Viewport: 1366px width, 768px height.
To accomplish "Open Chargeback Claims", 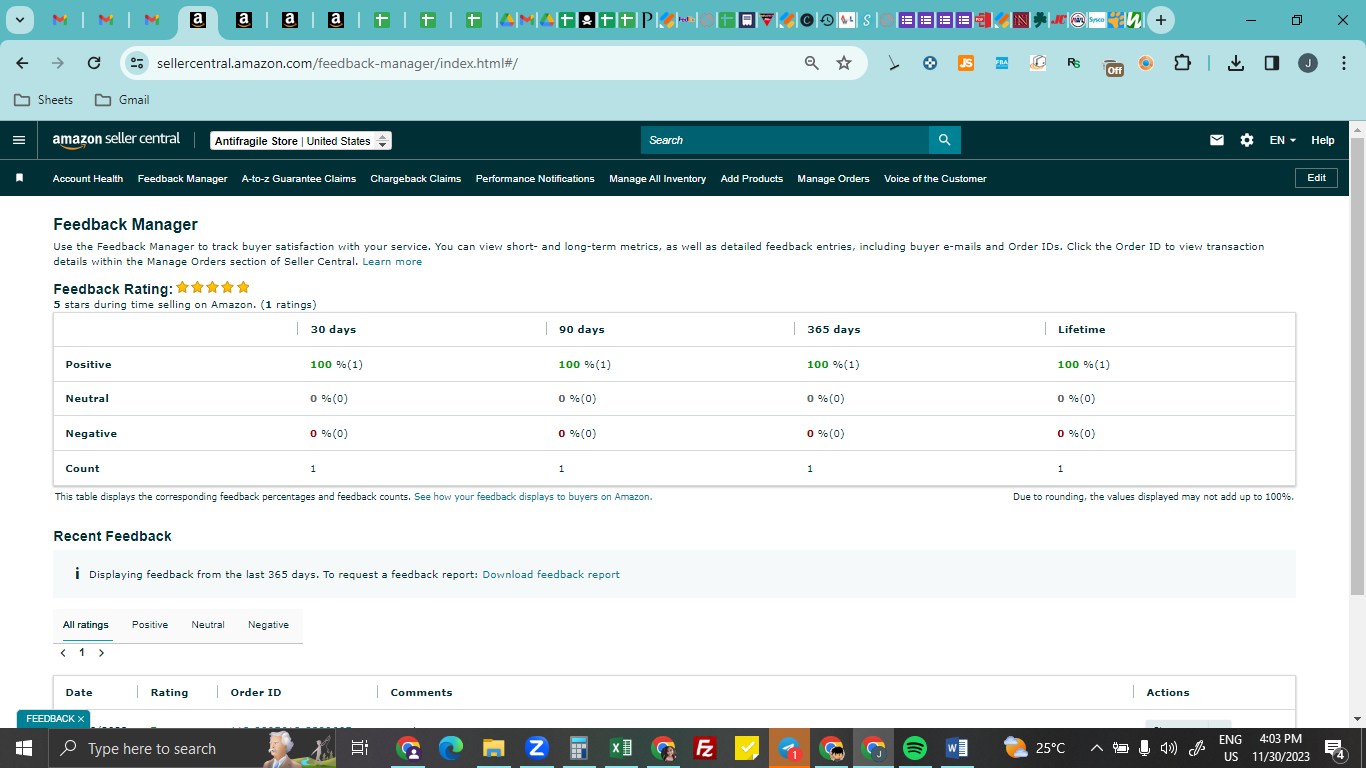I will tap(416, 179).
